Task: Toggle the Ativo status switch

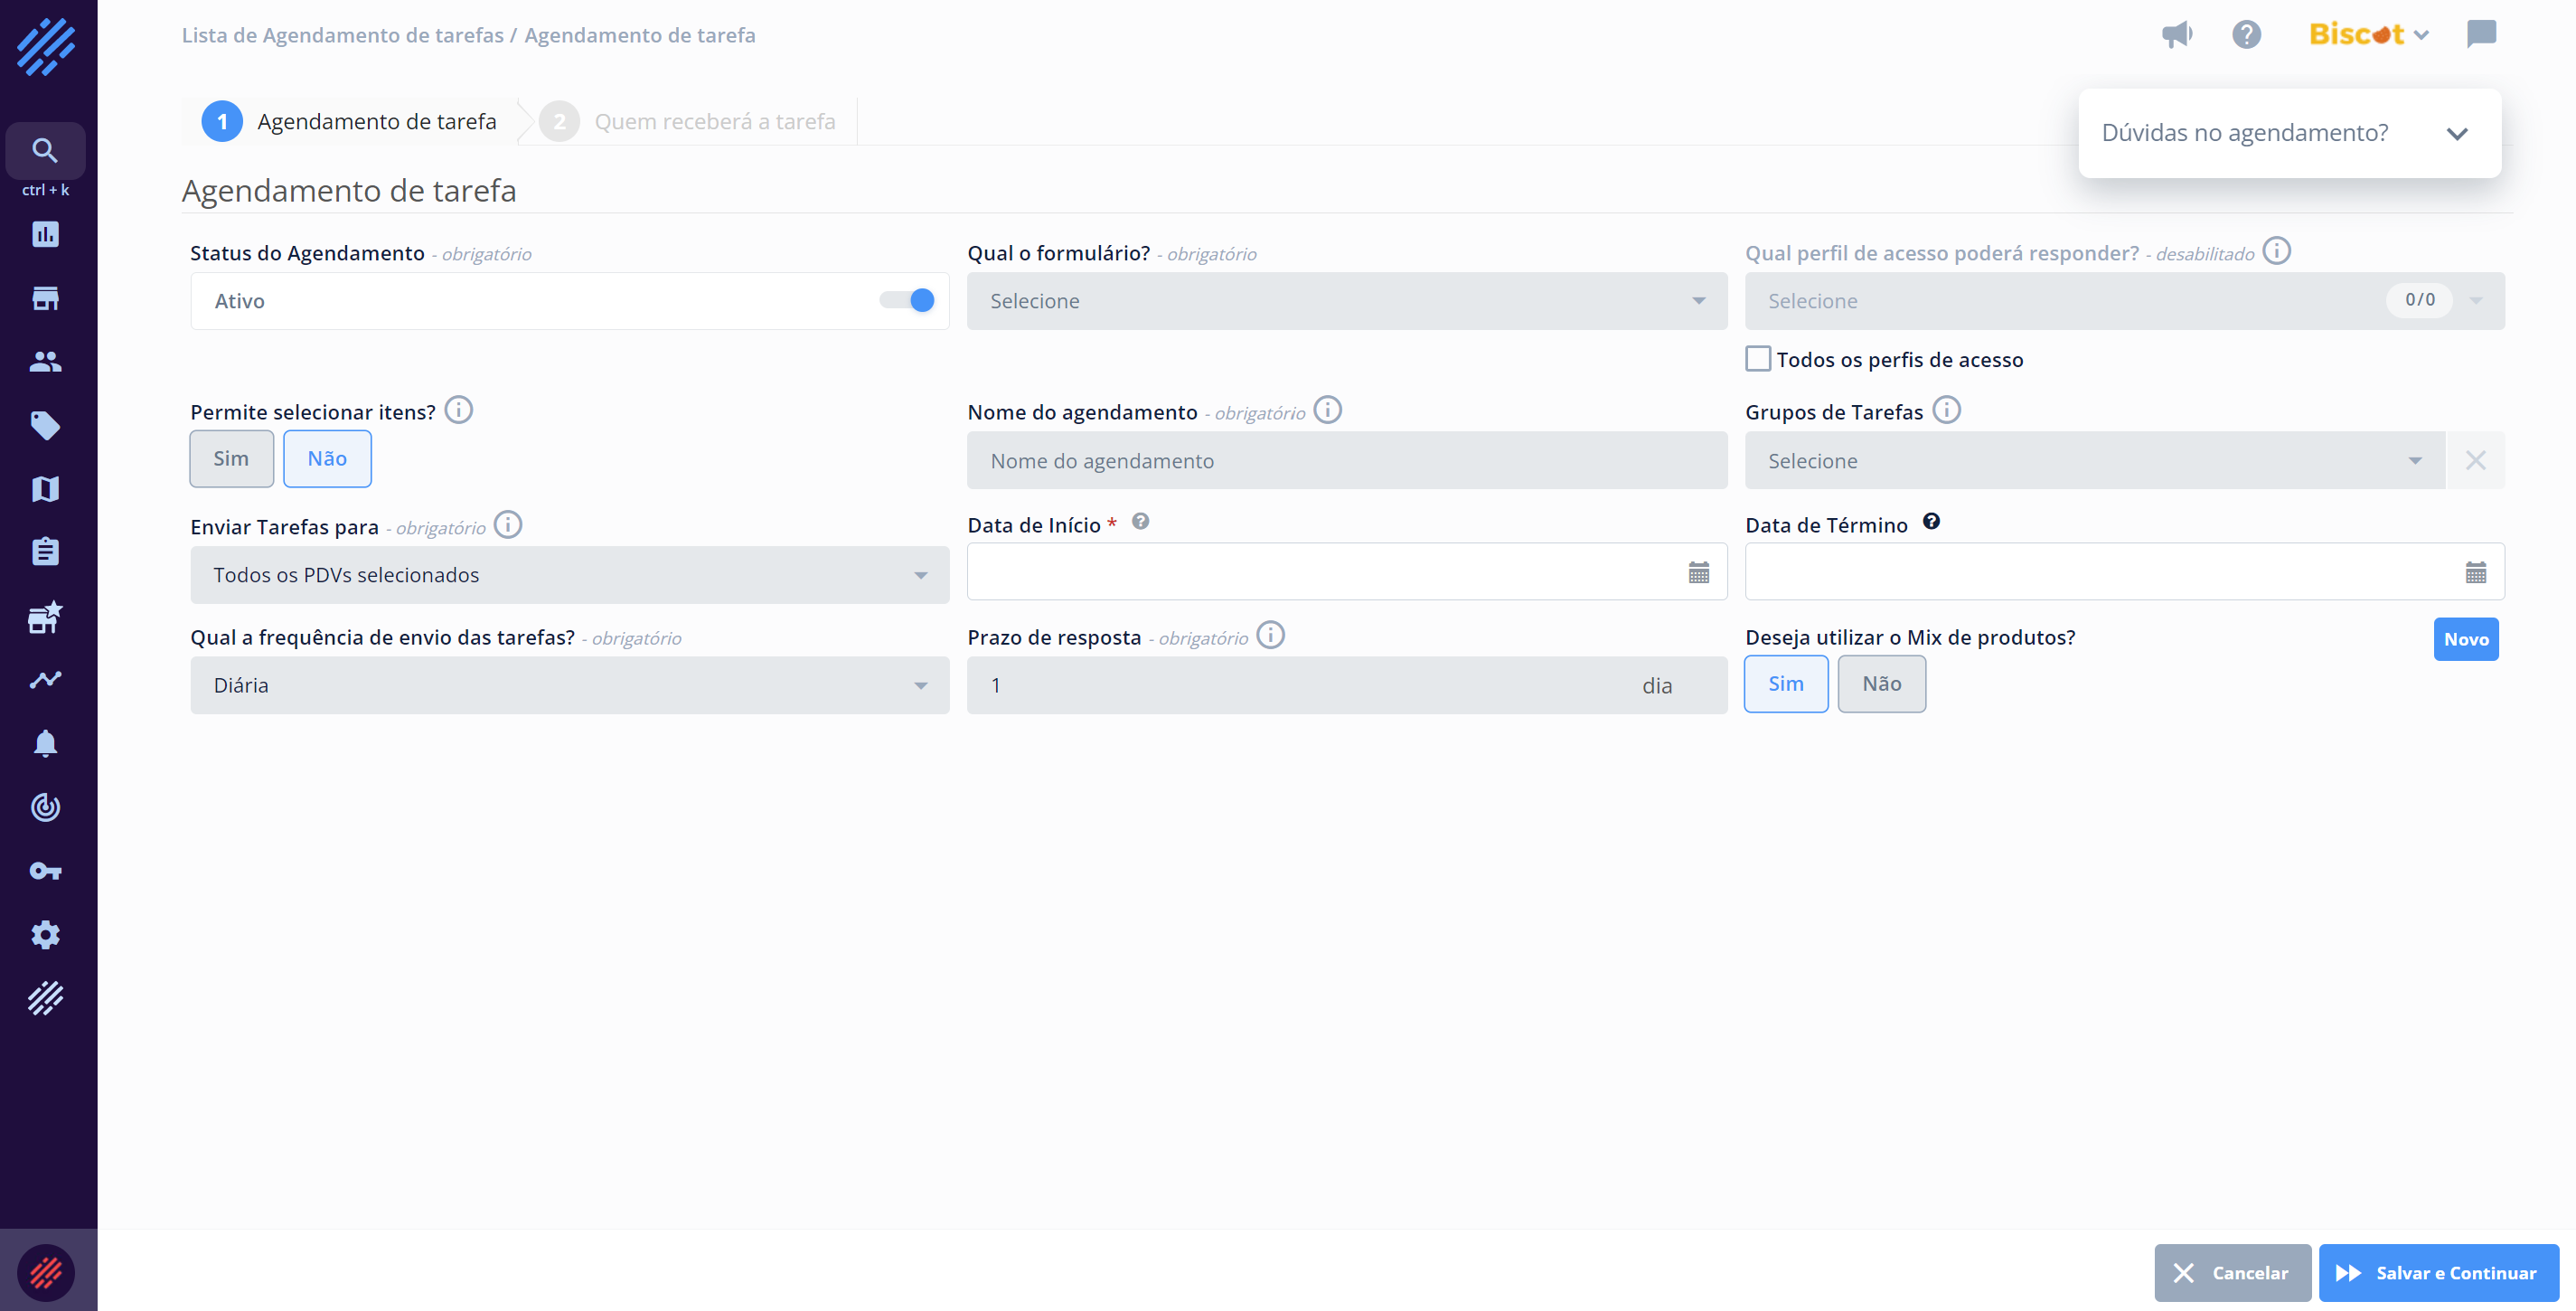Action: pos(908,300)
